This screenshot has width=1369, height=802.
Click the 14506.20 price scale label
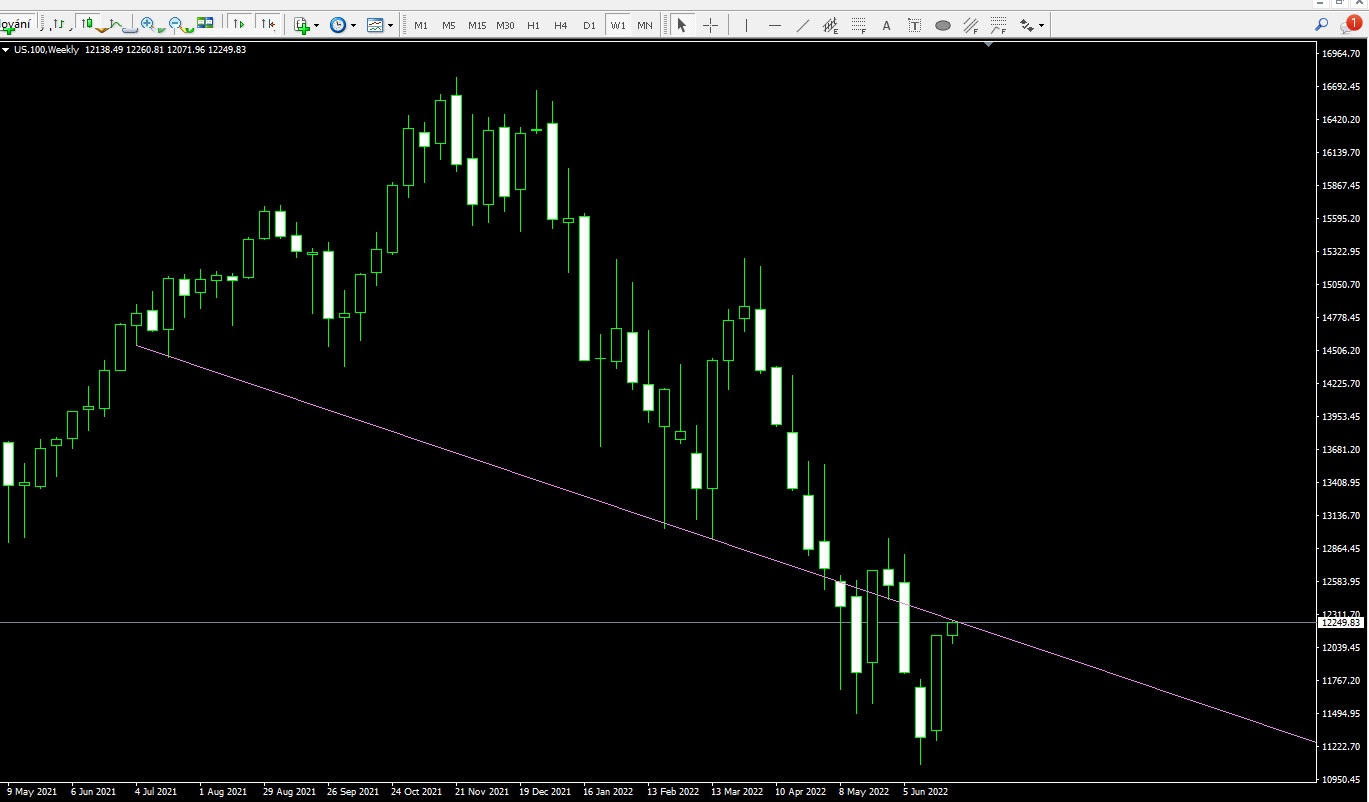click(1341, 351)
